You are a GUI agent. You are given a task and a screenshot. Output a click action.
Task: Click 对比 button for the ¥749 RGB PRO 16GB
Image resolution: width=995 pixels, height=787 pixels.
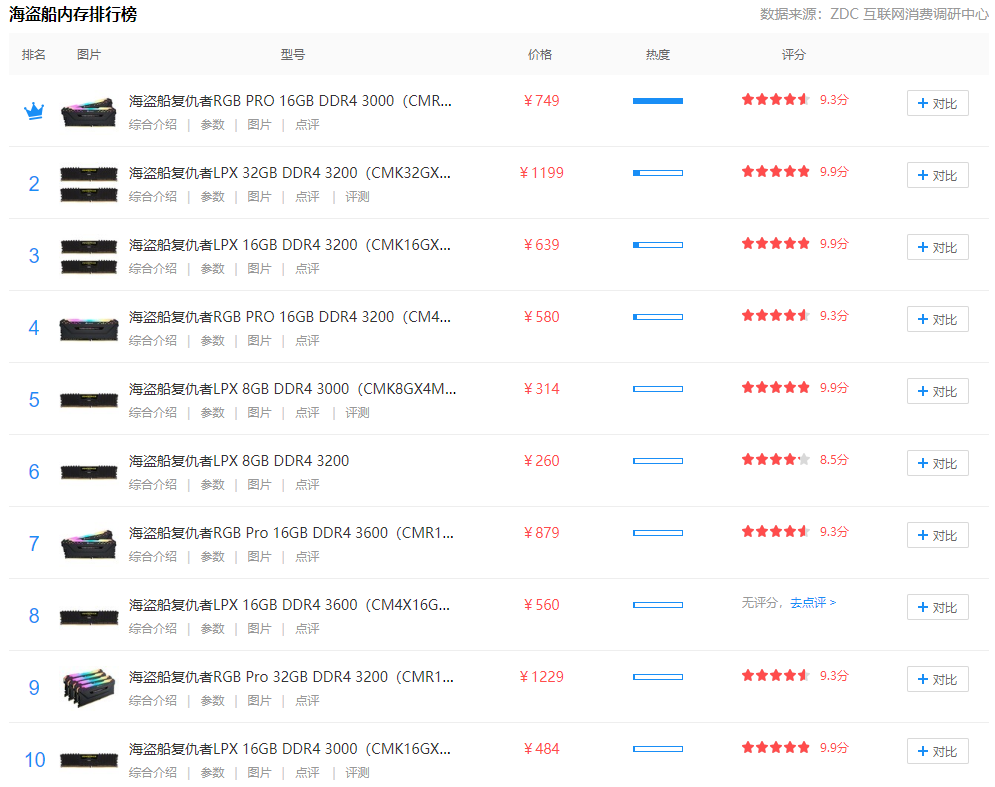point(937,103)
